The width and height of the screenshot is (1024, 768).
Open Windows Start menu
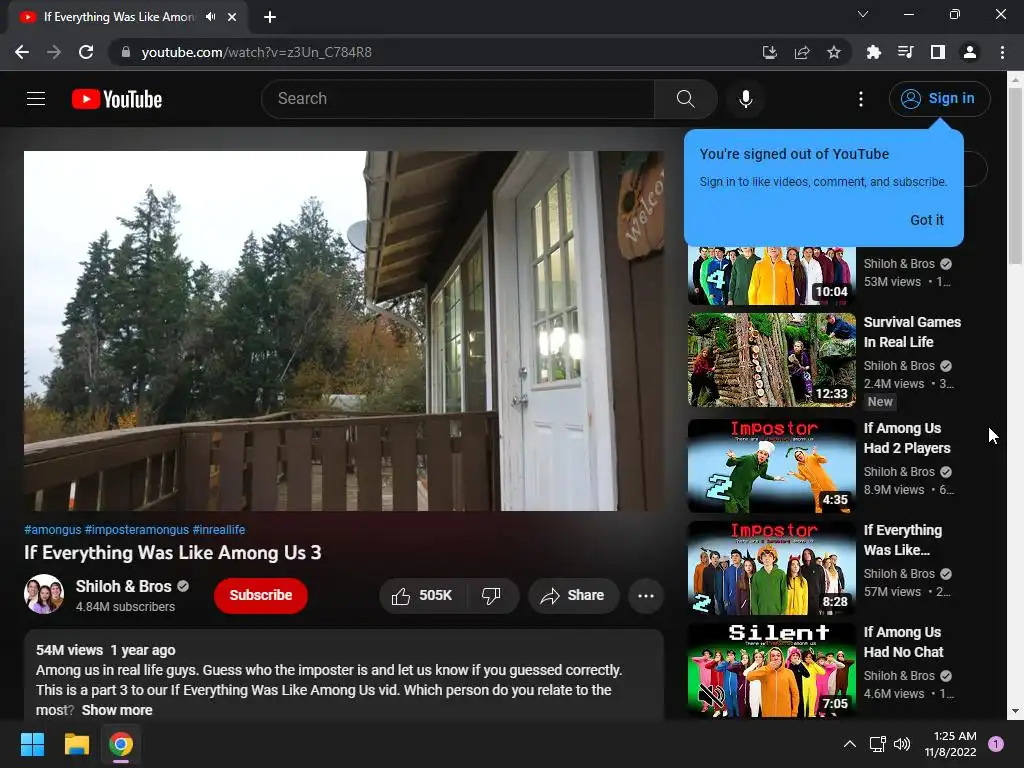[x=33, y=744]
